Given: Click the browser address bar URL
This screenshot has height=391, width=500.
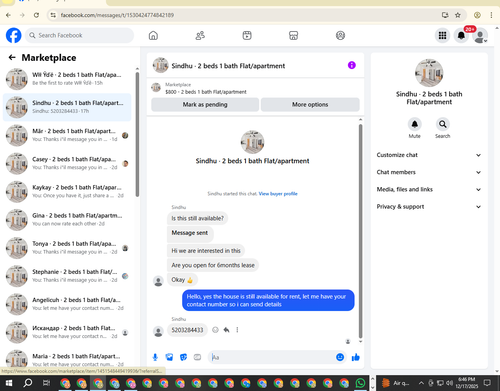Looking at the screenshot, I should pos(117,15).
